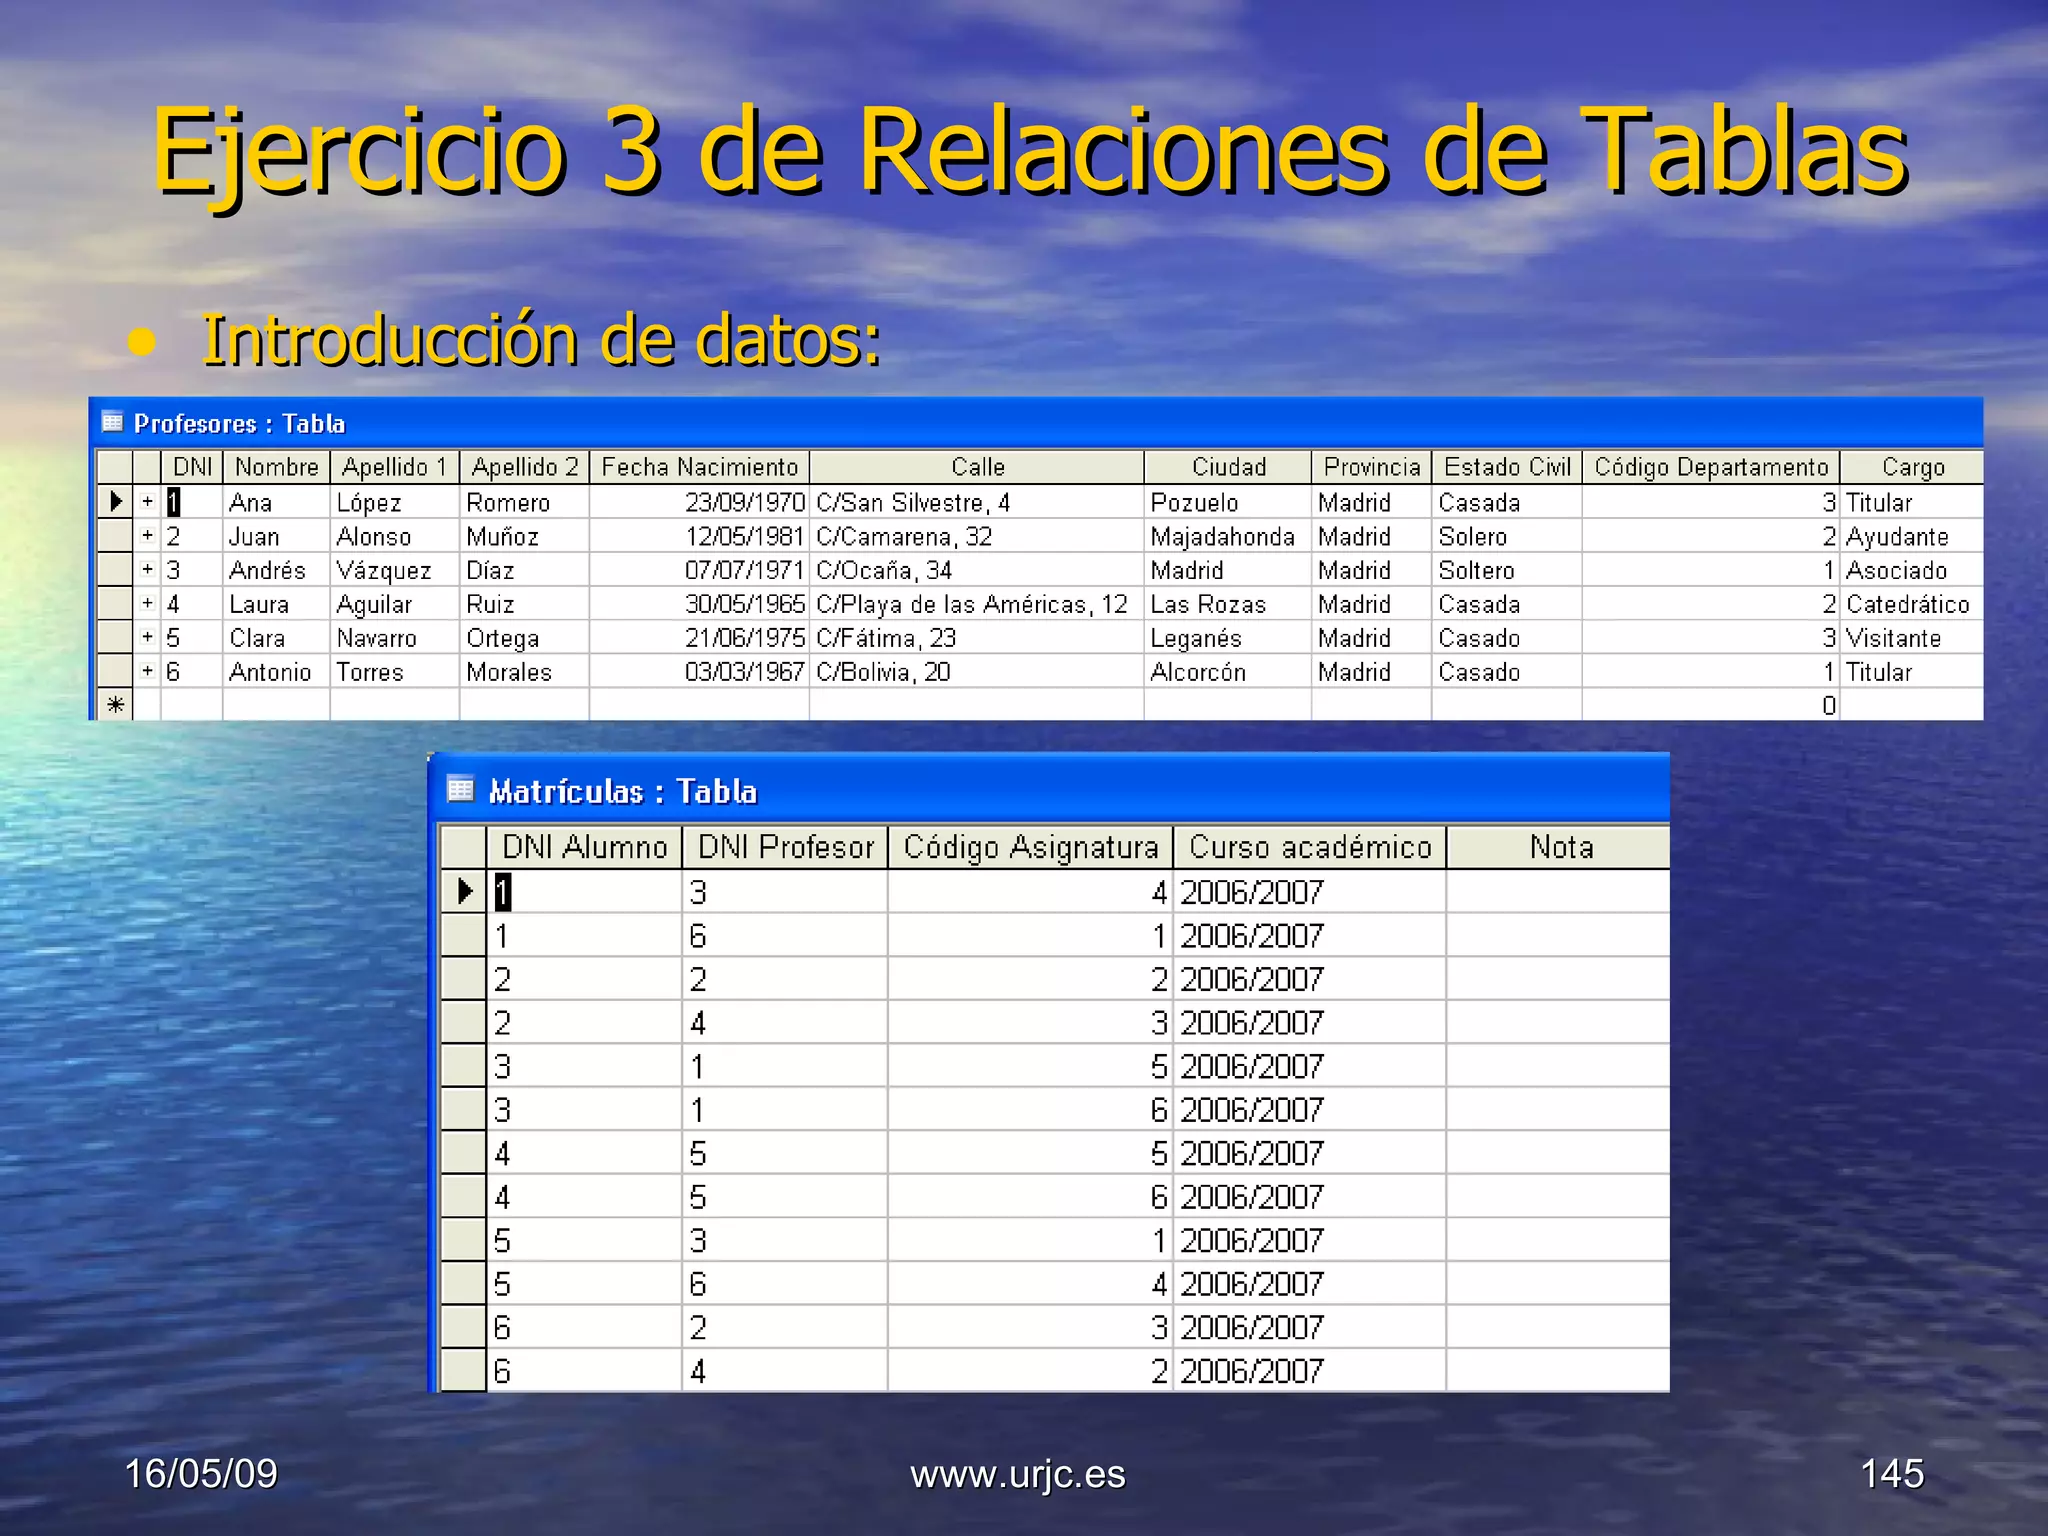Click the Nota cell in the first Matrículas row

pyautogui.click(x=1559, y=891)
